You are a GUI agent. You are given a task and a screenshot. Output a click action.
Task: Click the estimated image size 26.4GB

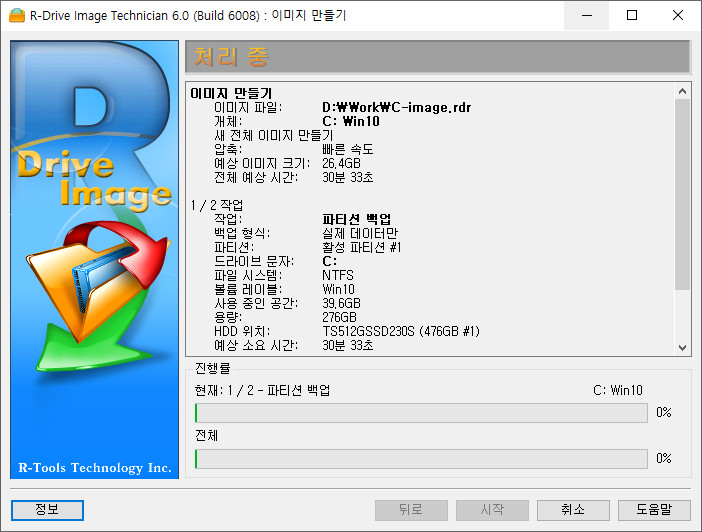click(x=341, y=163)
